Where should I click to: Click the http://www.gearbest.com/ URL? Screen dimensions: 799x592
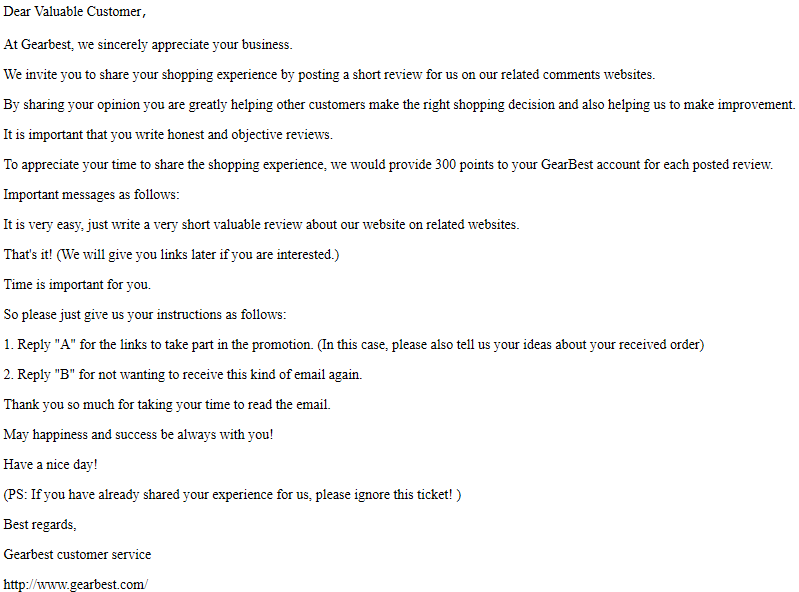click(75, 584)
